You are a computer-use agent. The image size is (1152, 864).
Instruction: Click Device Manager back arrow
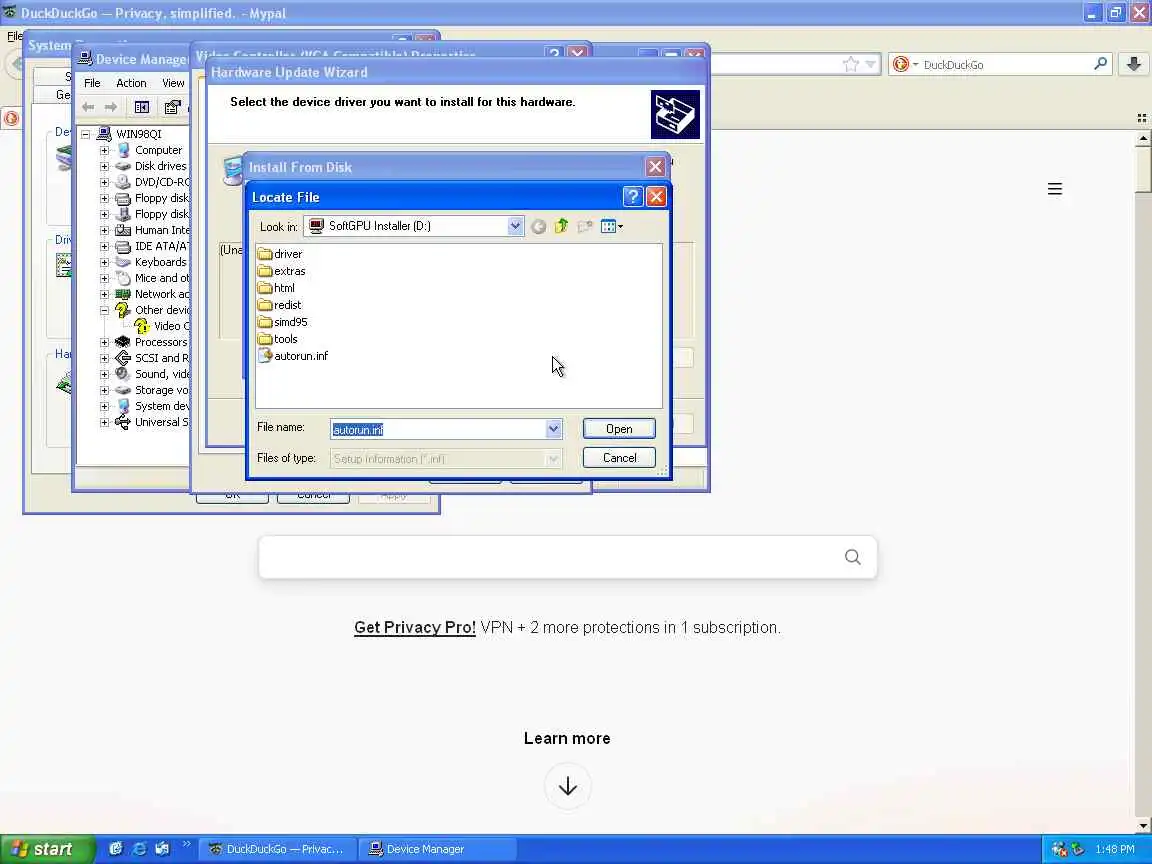click(x=88, y=107)
